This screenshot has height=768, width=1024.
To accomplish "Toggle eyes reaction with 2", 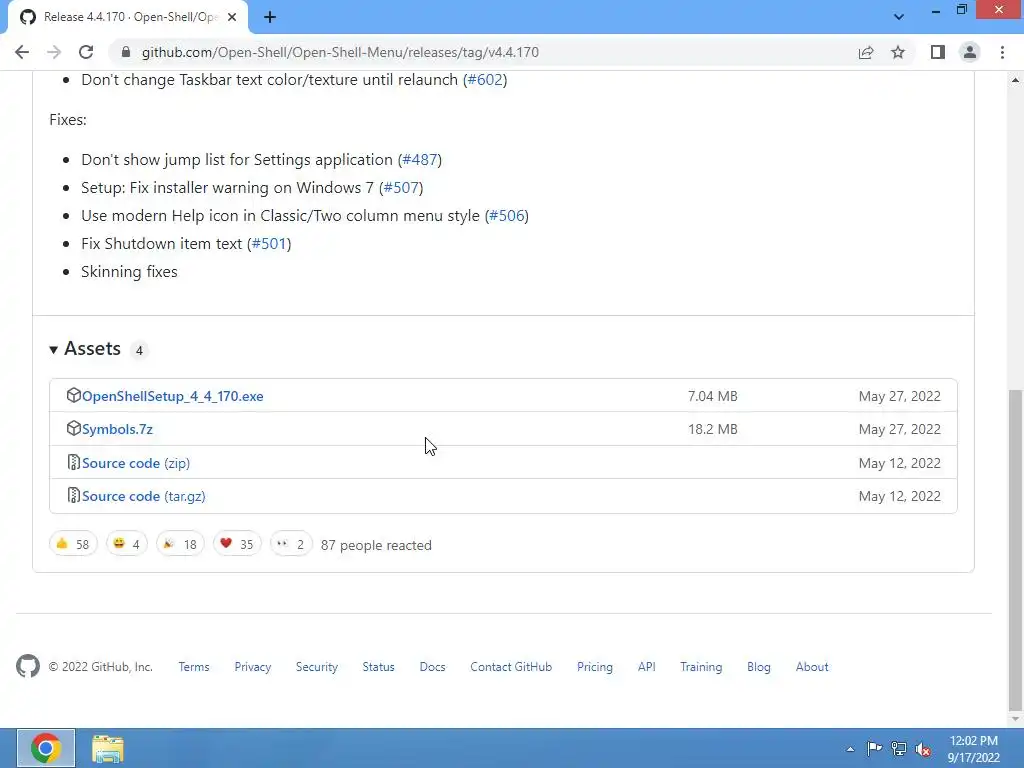I will [291, 544].
